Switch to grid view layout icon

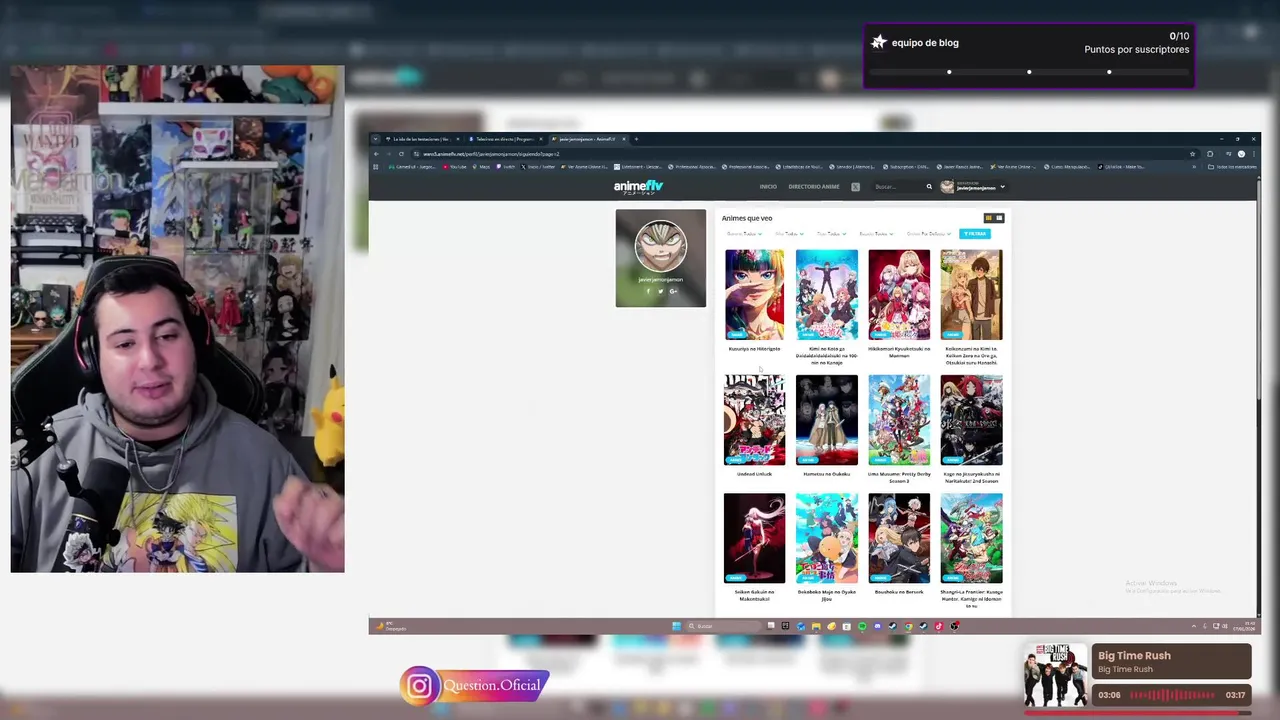tap(989, 218)
